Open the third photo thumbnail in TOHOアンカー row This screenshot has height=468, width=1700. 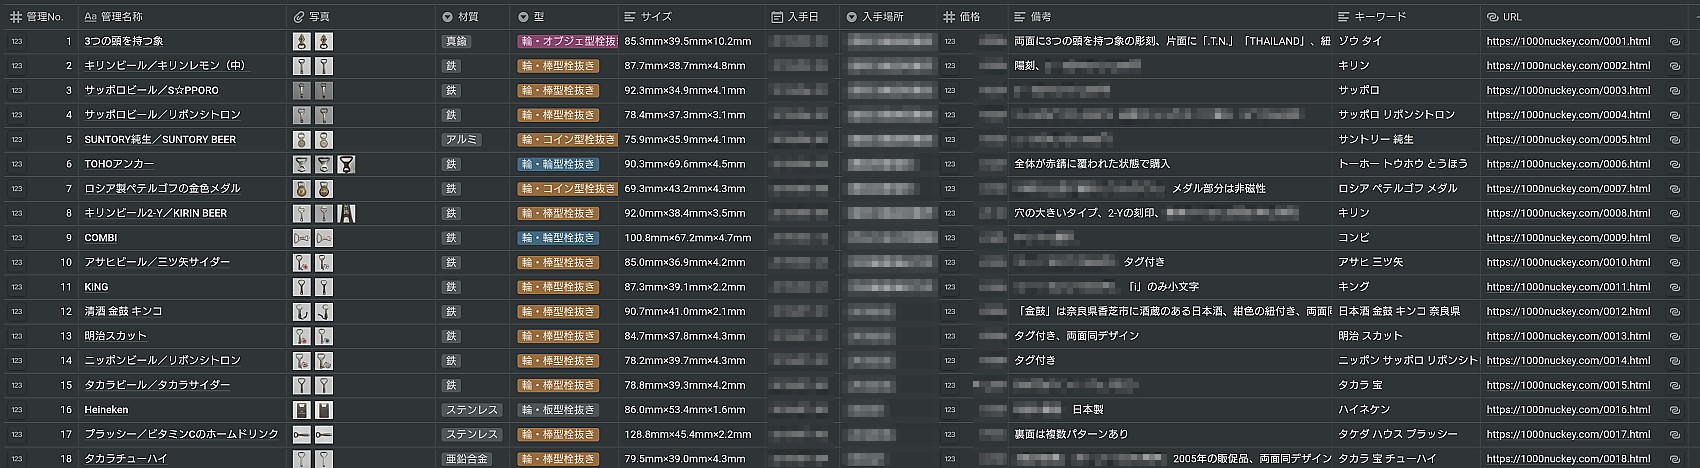coord(346,164)
